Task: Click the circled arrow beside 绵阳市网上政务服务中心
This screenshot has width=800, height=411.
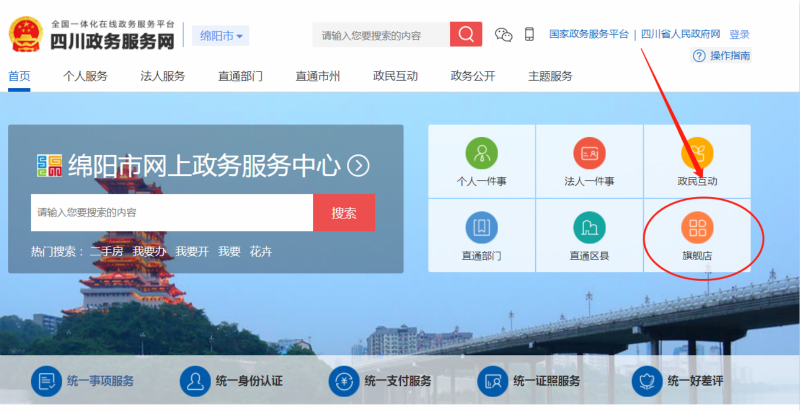Action: pyautogui.click(x=358, y=166)
